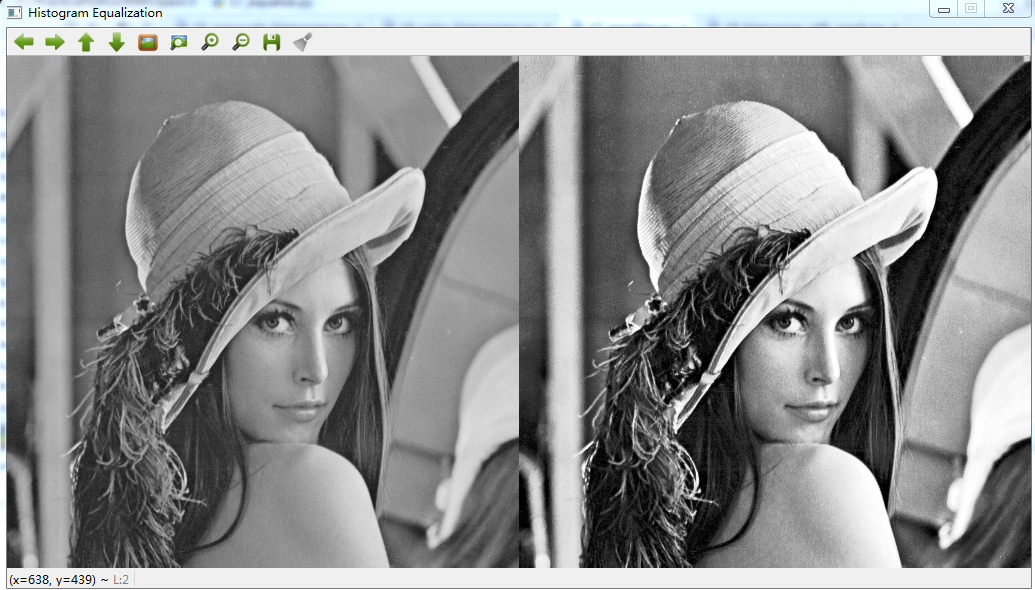Click the window icon in the title bar
The width and height of the screenshot is (1035, 590).
pyautogui.click(x=14, y=12)
